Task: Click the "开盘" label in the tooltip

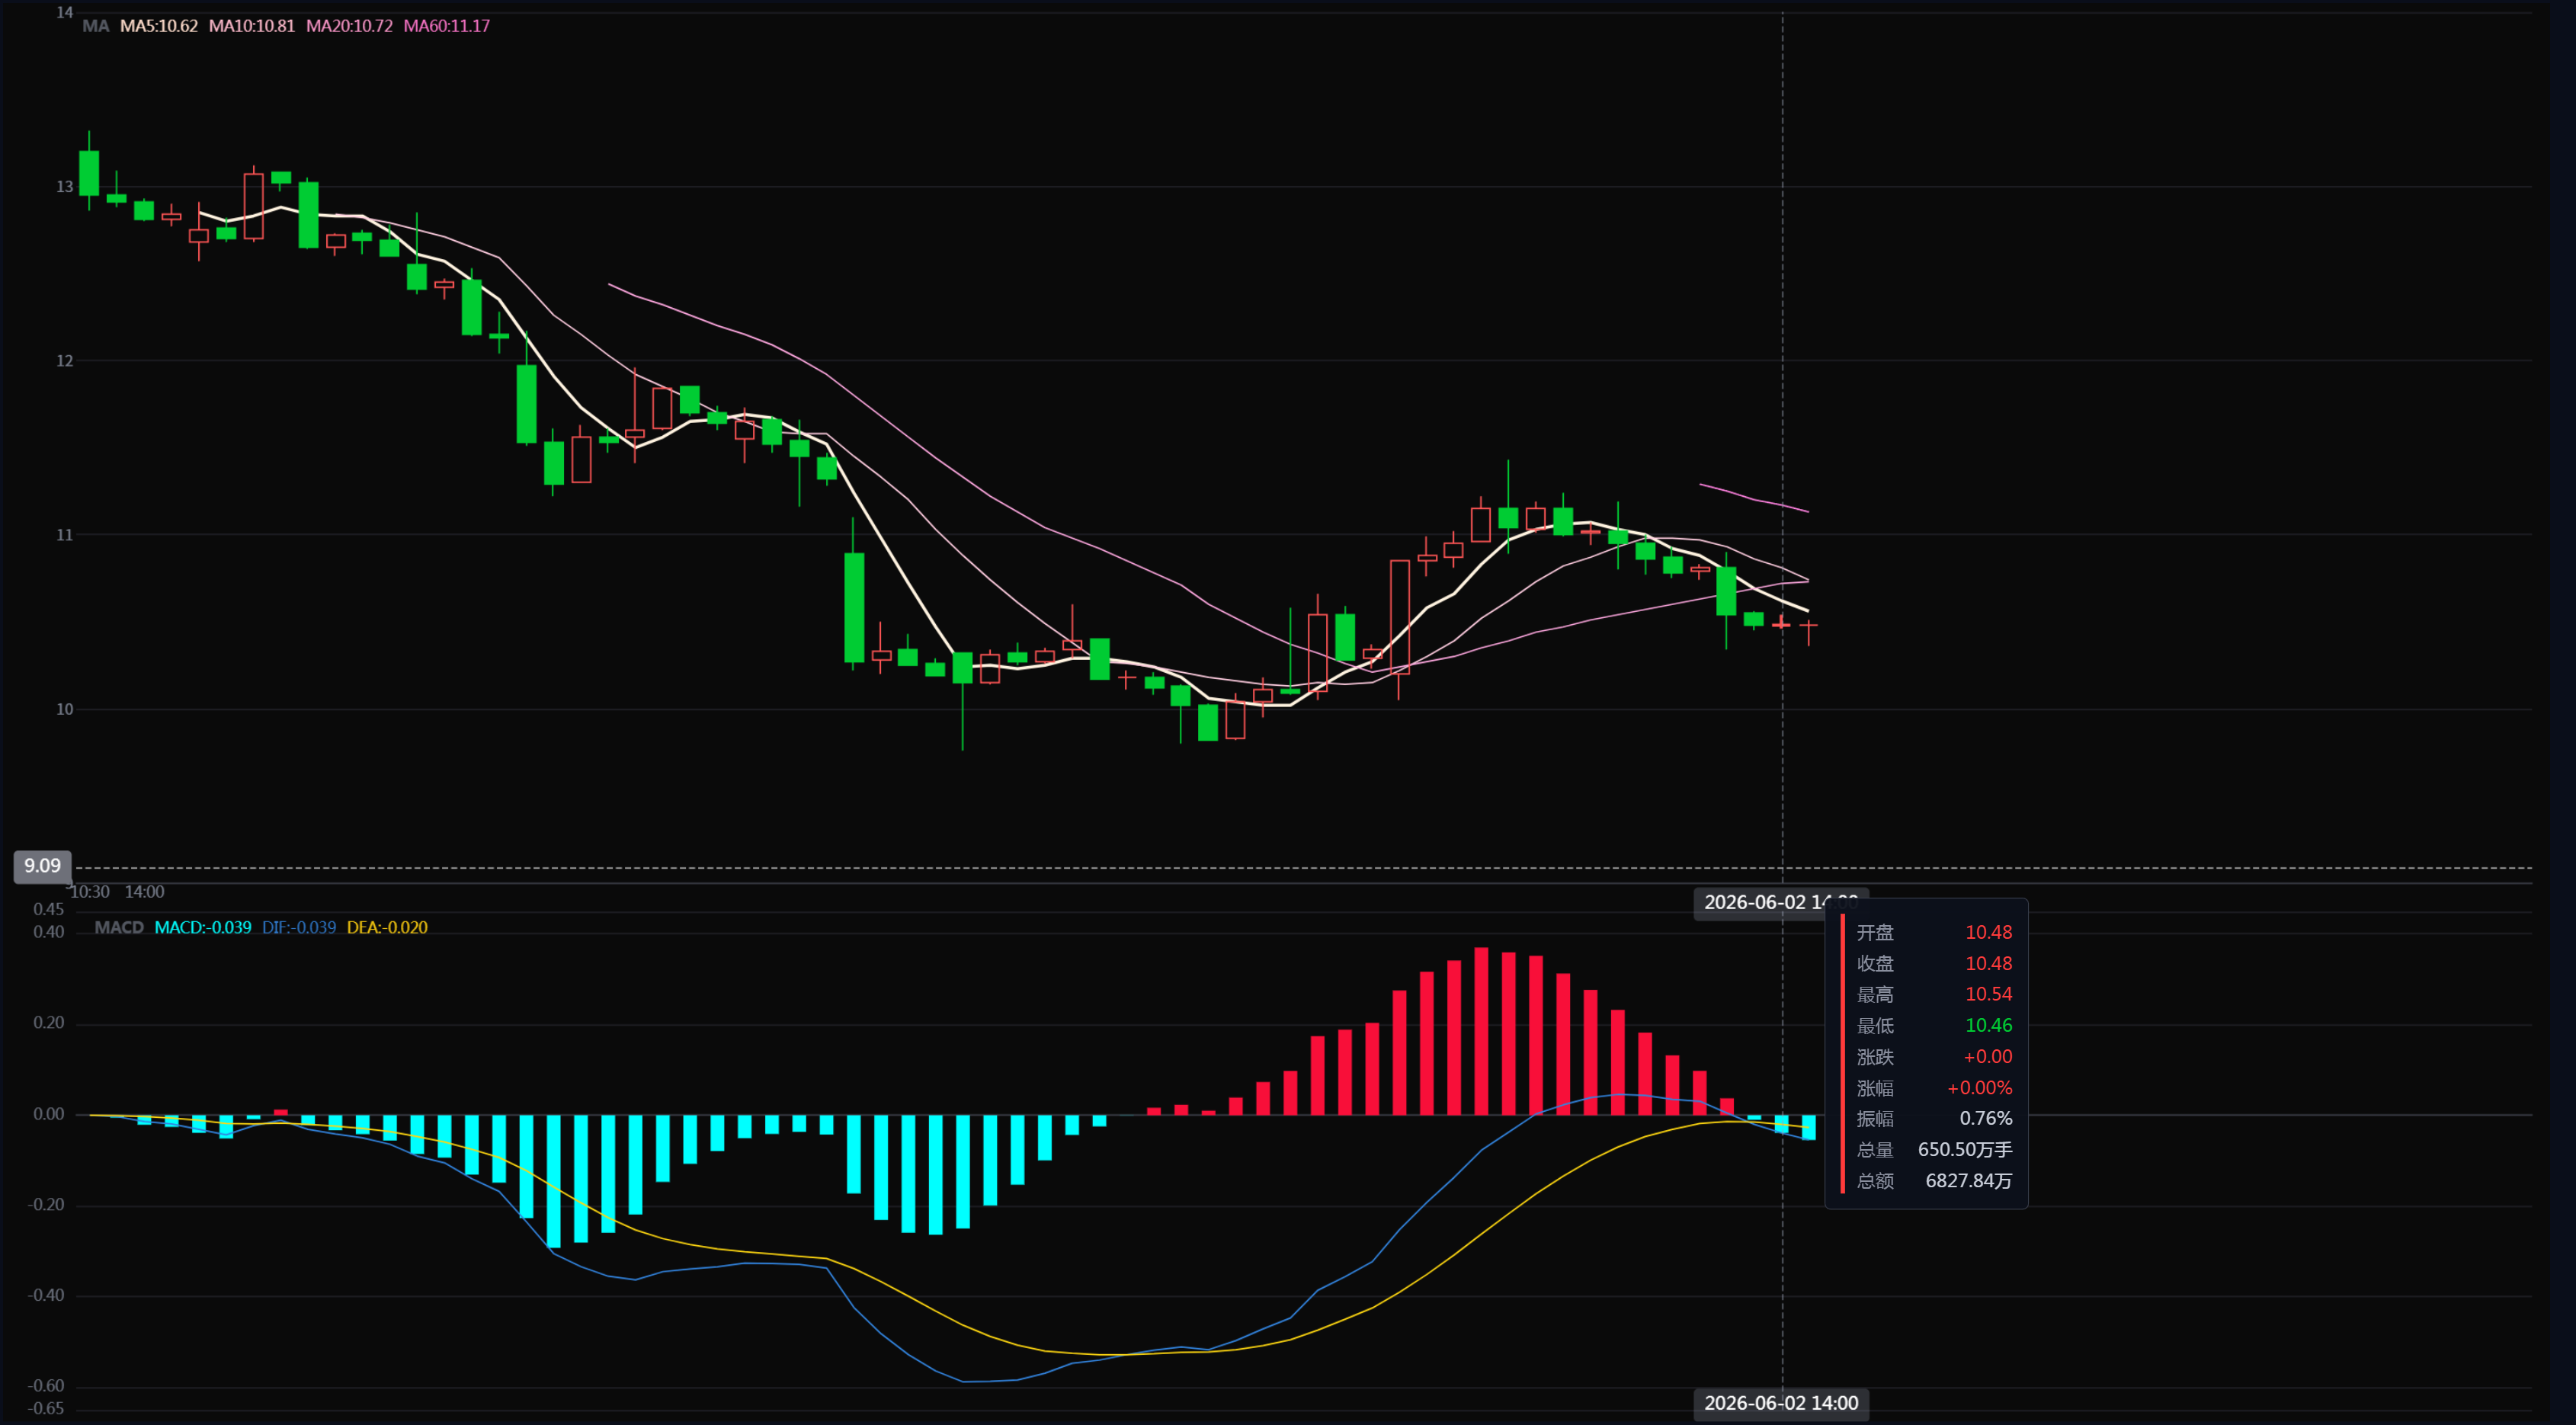Action: pyautogui.click(x=1875, y=932)
